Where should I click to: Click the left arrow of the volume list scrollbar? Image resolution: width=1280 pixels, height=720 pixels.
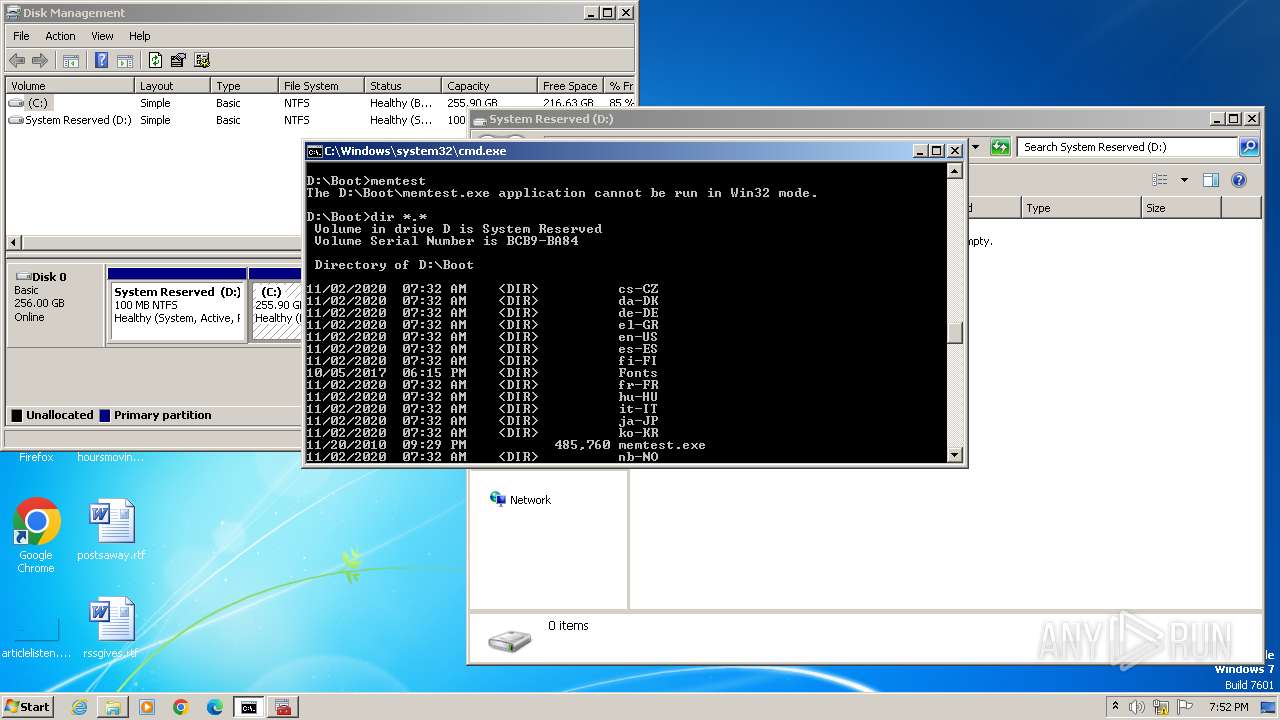[x=13, y=243]
